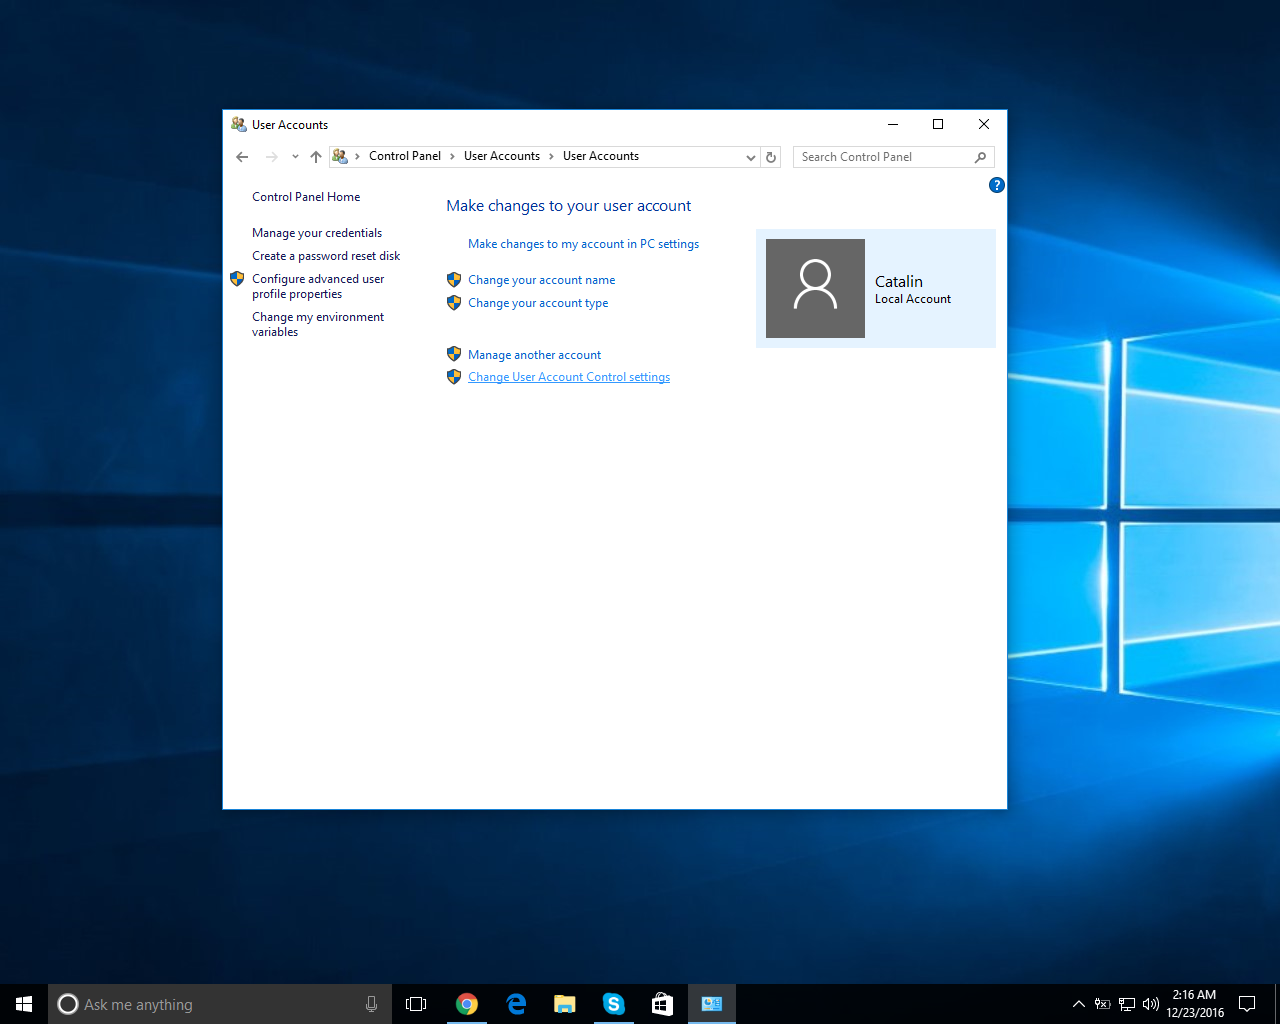
Task: Open the Windows Store from taskbar
Action: [662, 1004]
